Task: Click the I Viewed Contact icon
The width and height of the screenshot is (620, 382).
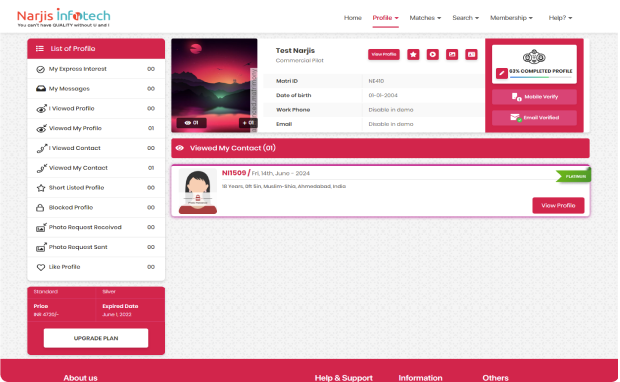Action: (42, 148)
